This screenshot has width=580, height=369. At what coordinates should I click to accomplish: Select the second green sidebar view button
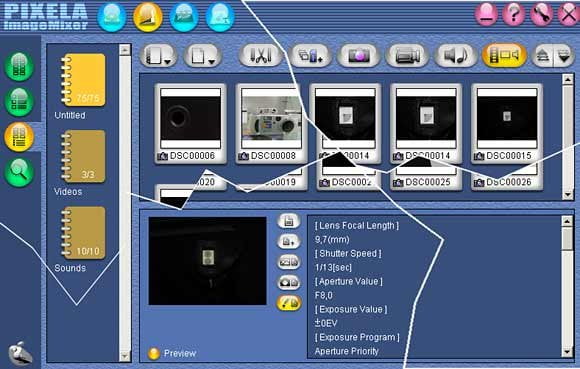coord(19,102)
